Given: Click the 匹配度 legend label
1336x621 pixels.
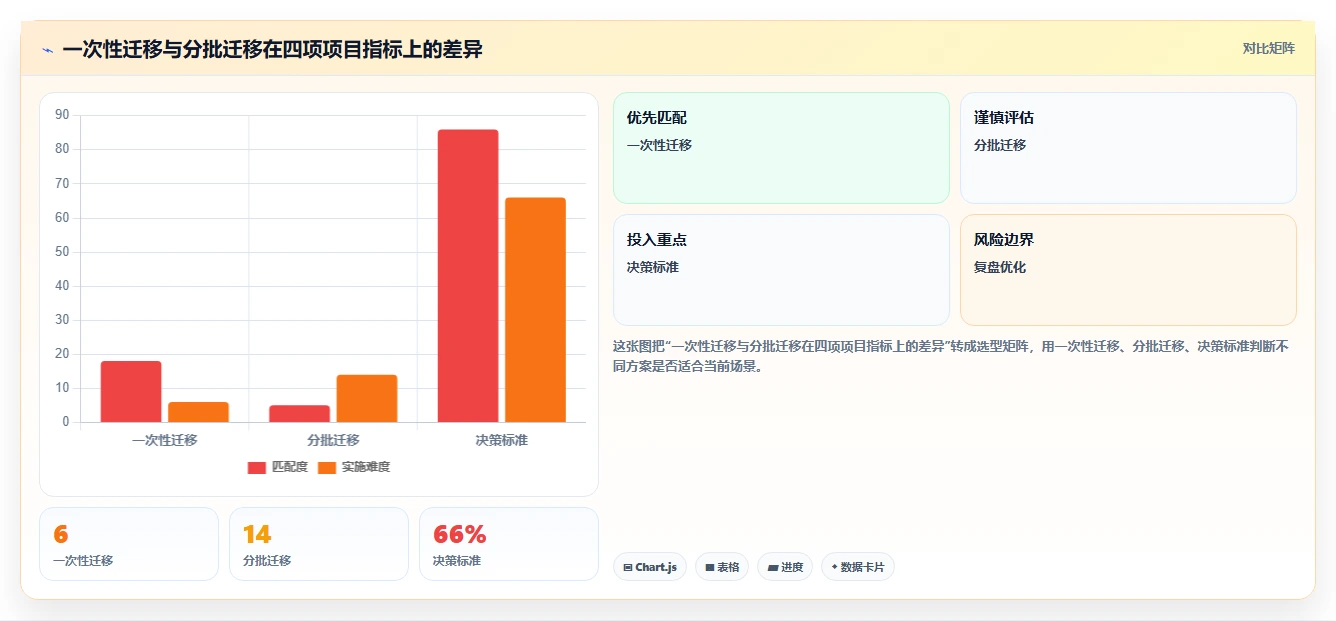Looking at the screenshot, I should pos(290,467).
